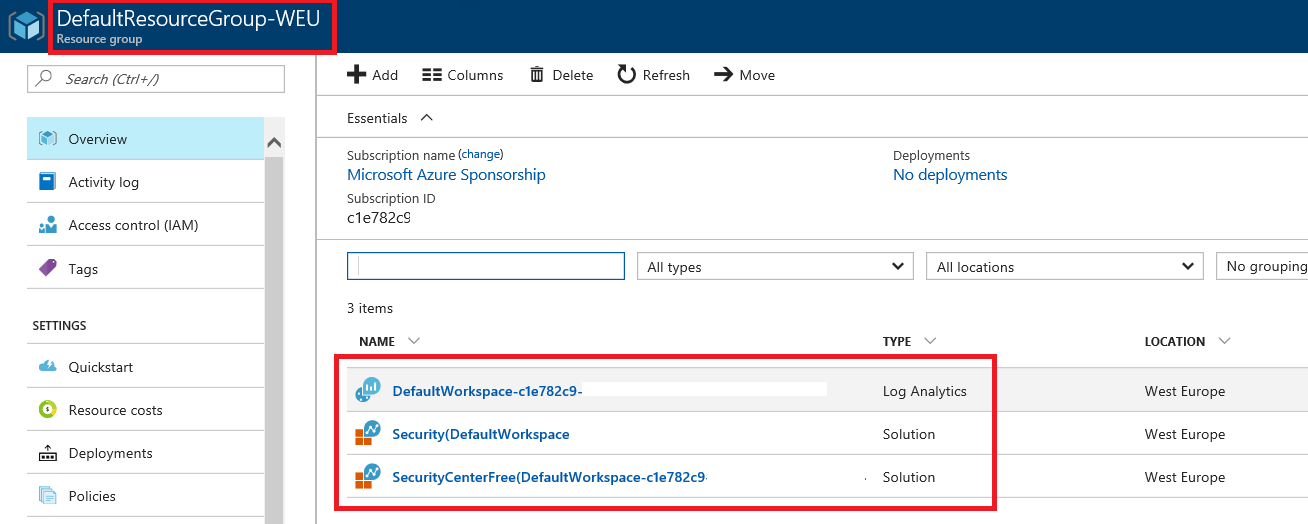
Task: Click the Log Analytics workspace row icon
Action: pos(368,391)
